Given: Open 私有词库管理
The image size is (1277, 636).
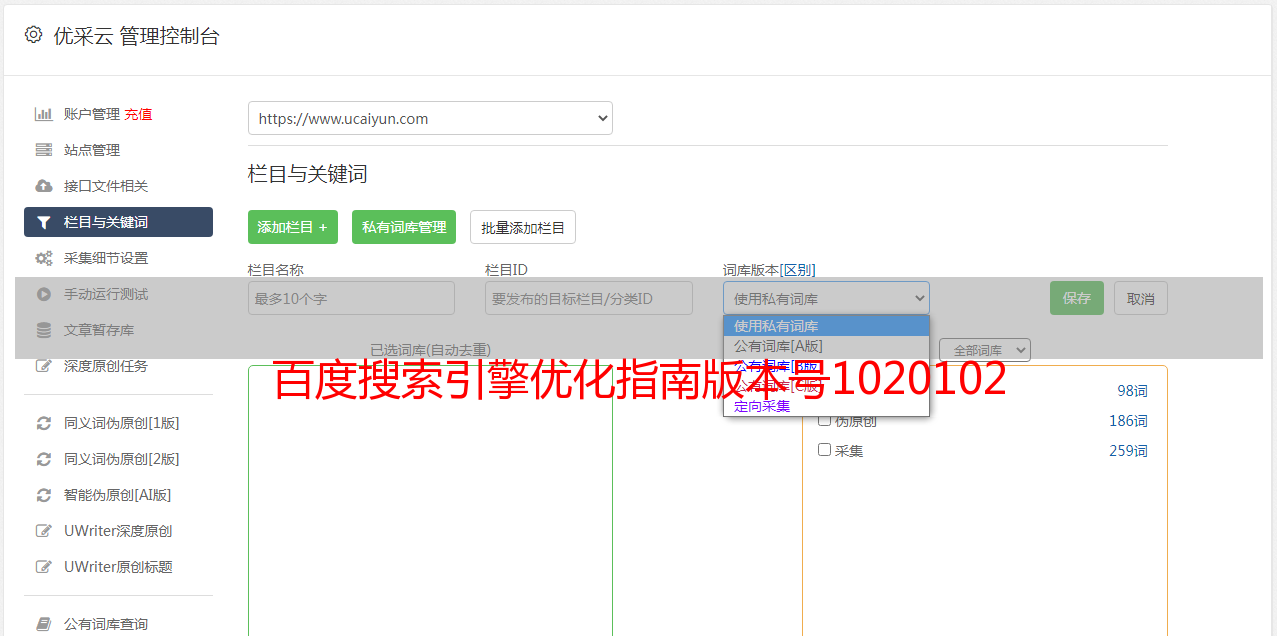Looking at the screenshot, I should point(404,227).
